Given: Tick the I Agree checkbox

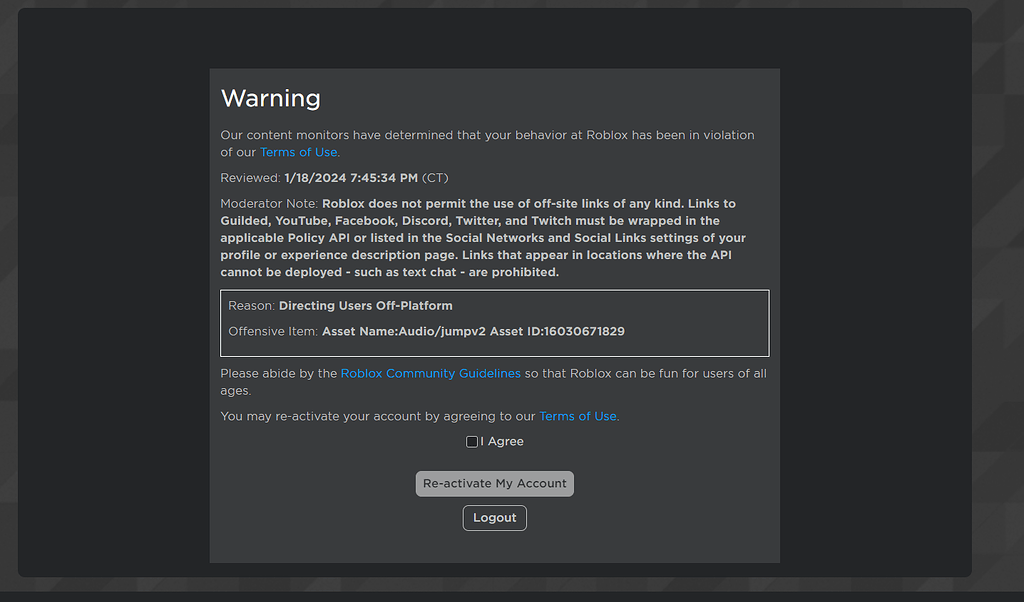Looking at the screenshot, I should 472,442.
